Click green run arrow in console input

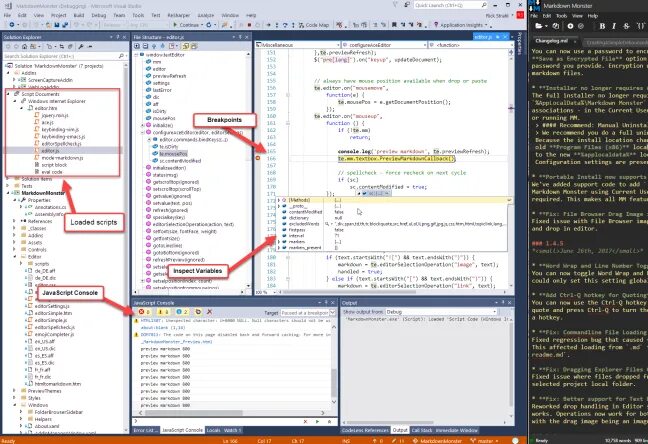tap(317, 422)
